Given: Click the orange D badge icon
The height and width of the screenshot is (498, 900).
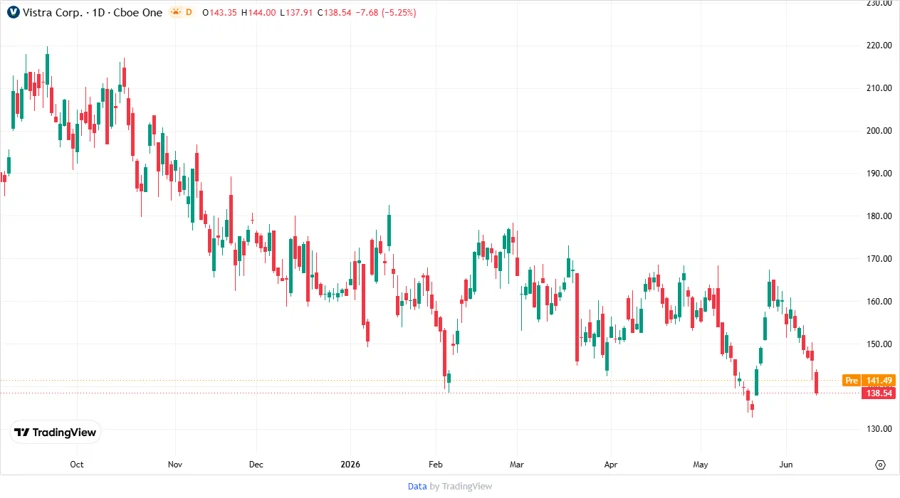Looking at the screenshot, I should (x=189, y=12).
